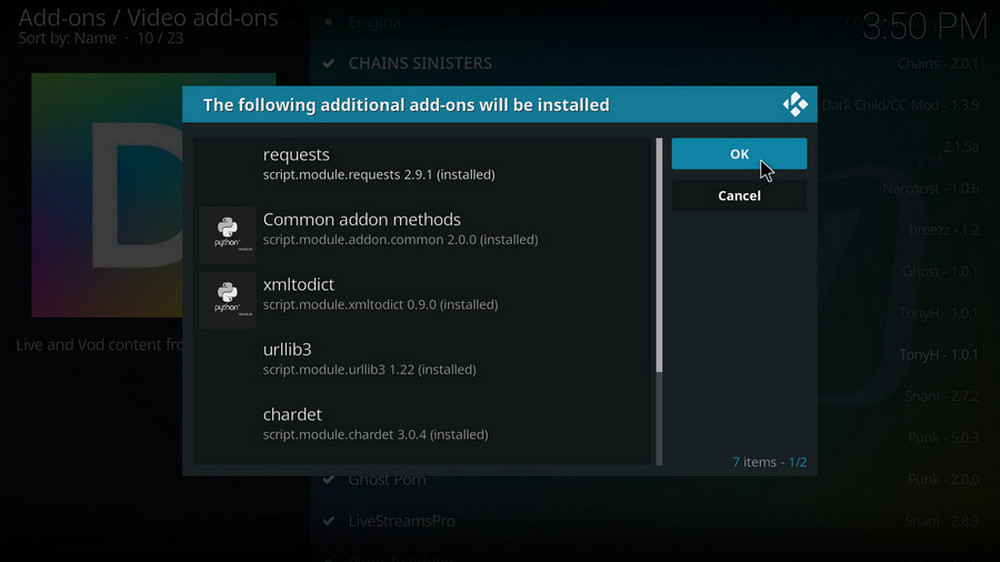Click the 'Add-ons / Video add-ons' heading

[x=148, y=17]
